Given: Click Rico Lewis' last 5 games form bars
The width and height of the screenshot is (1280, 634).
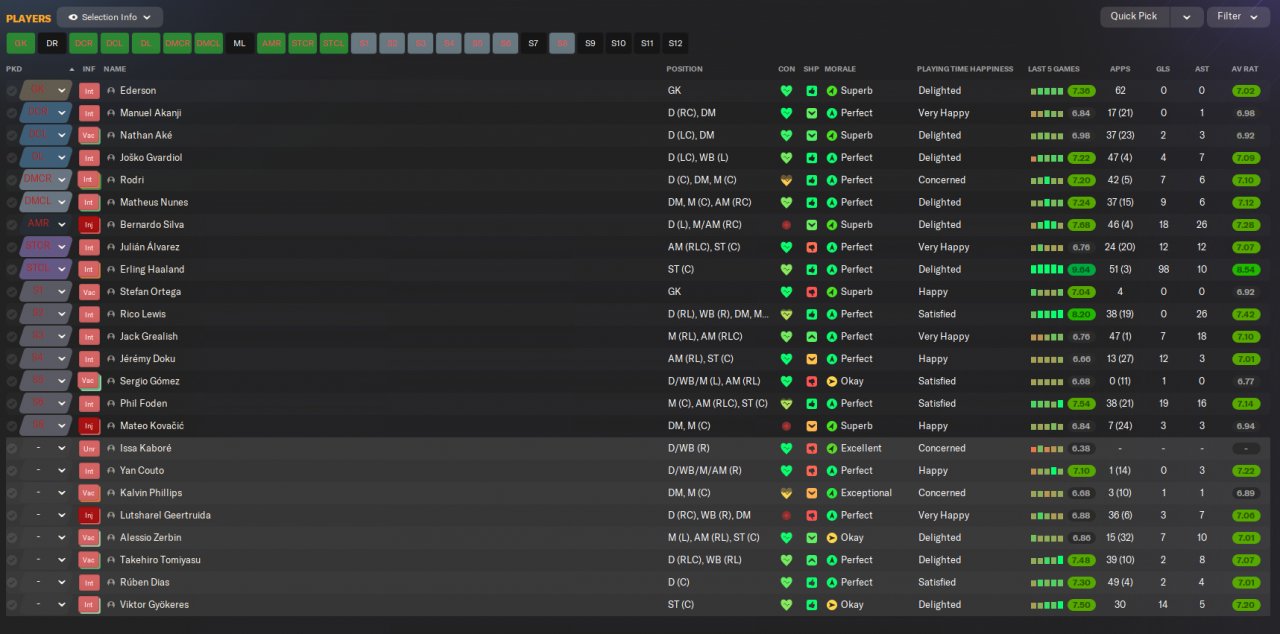Looking at the screenshot, I should click(1047, 314).
